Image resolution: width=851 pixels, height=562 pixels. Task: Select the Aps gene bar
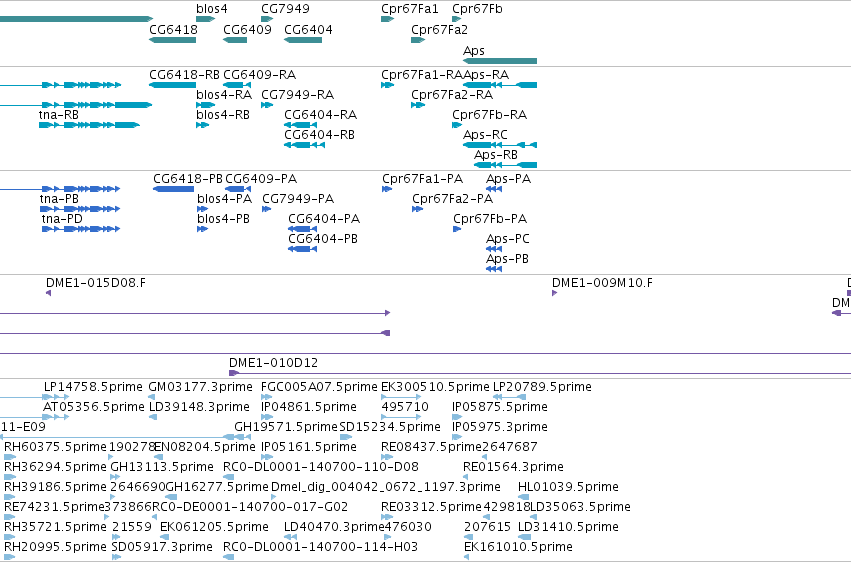[500, 61]
